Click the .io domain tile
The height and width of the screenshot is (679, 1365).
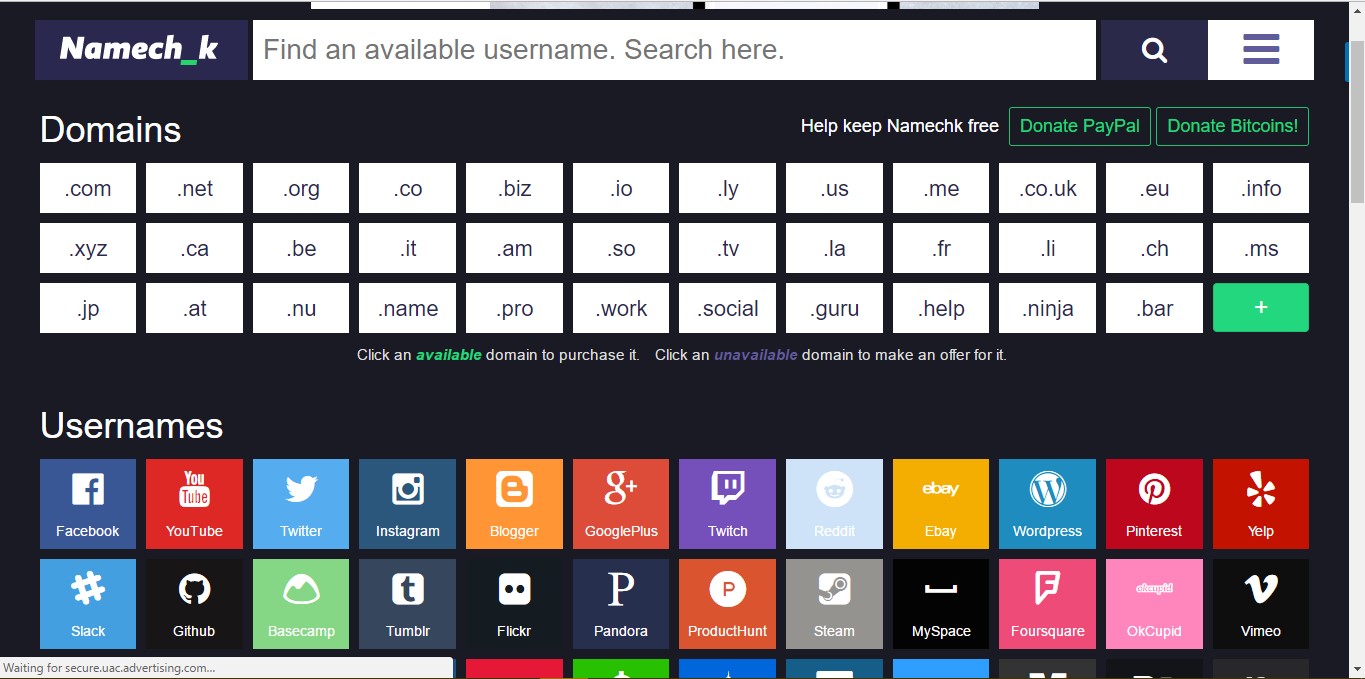click(x=621, y=188)
